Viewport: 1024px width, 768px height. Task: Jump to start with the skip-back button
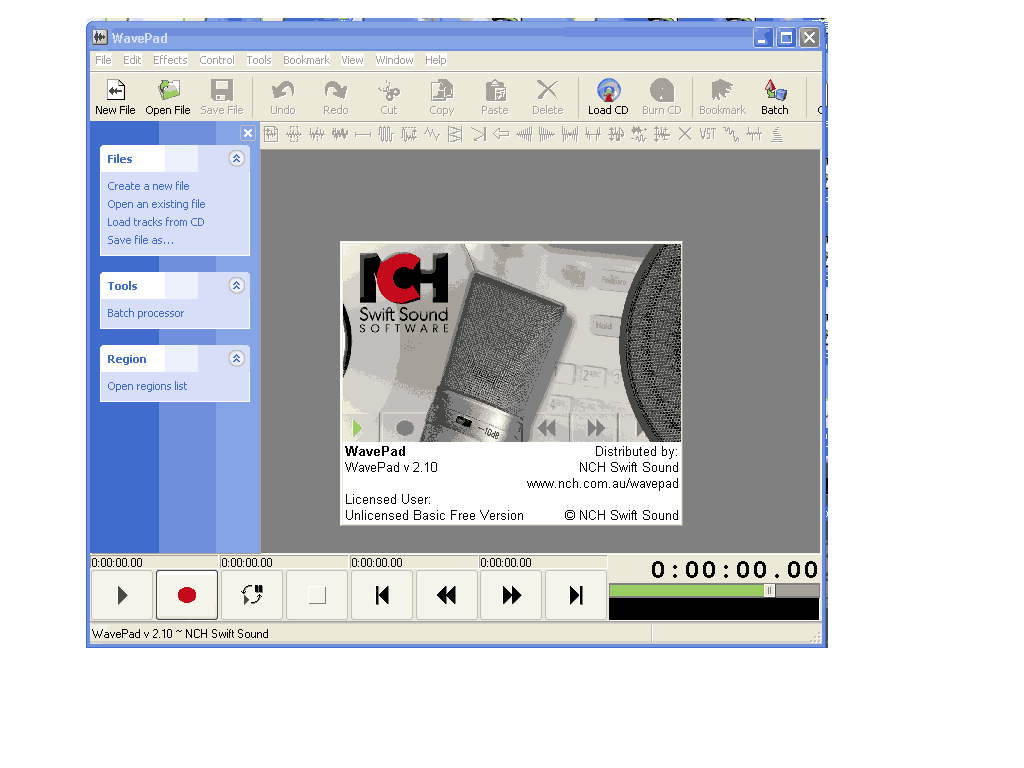[382, 595]
